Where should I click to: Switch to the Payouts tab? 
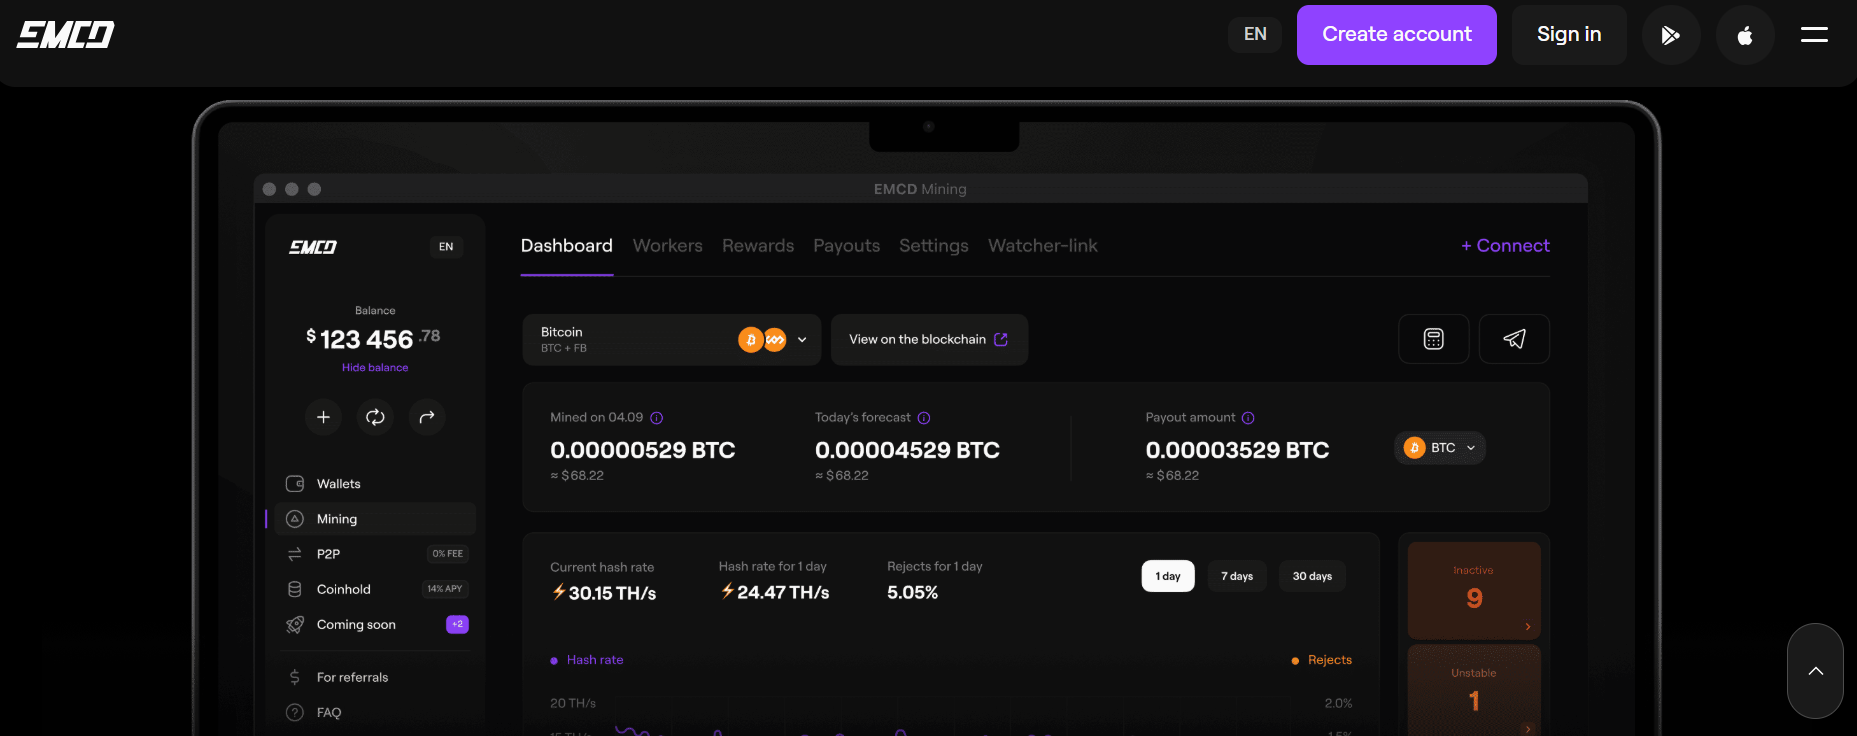click(847, 246)
